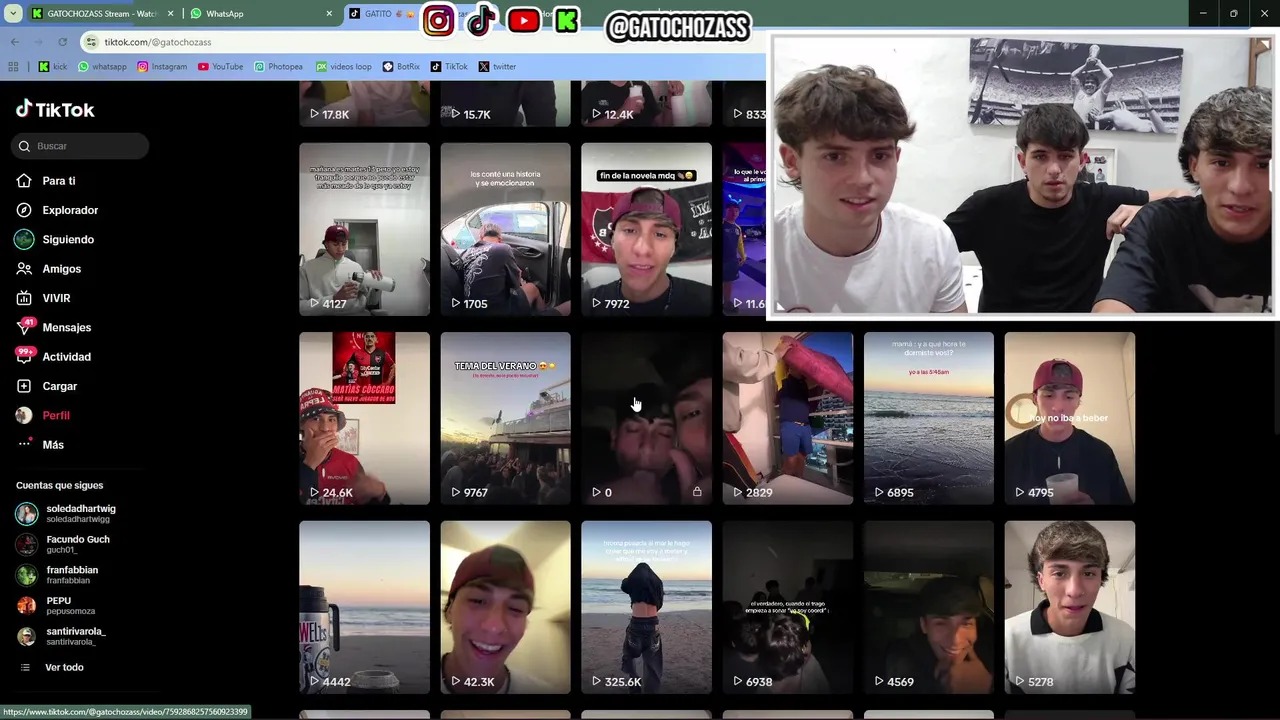Open the video with 1705 views

point(505,229)
